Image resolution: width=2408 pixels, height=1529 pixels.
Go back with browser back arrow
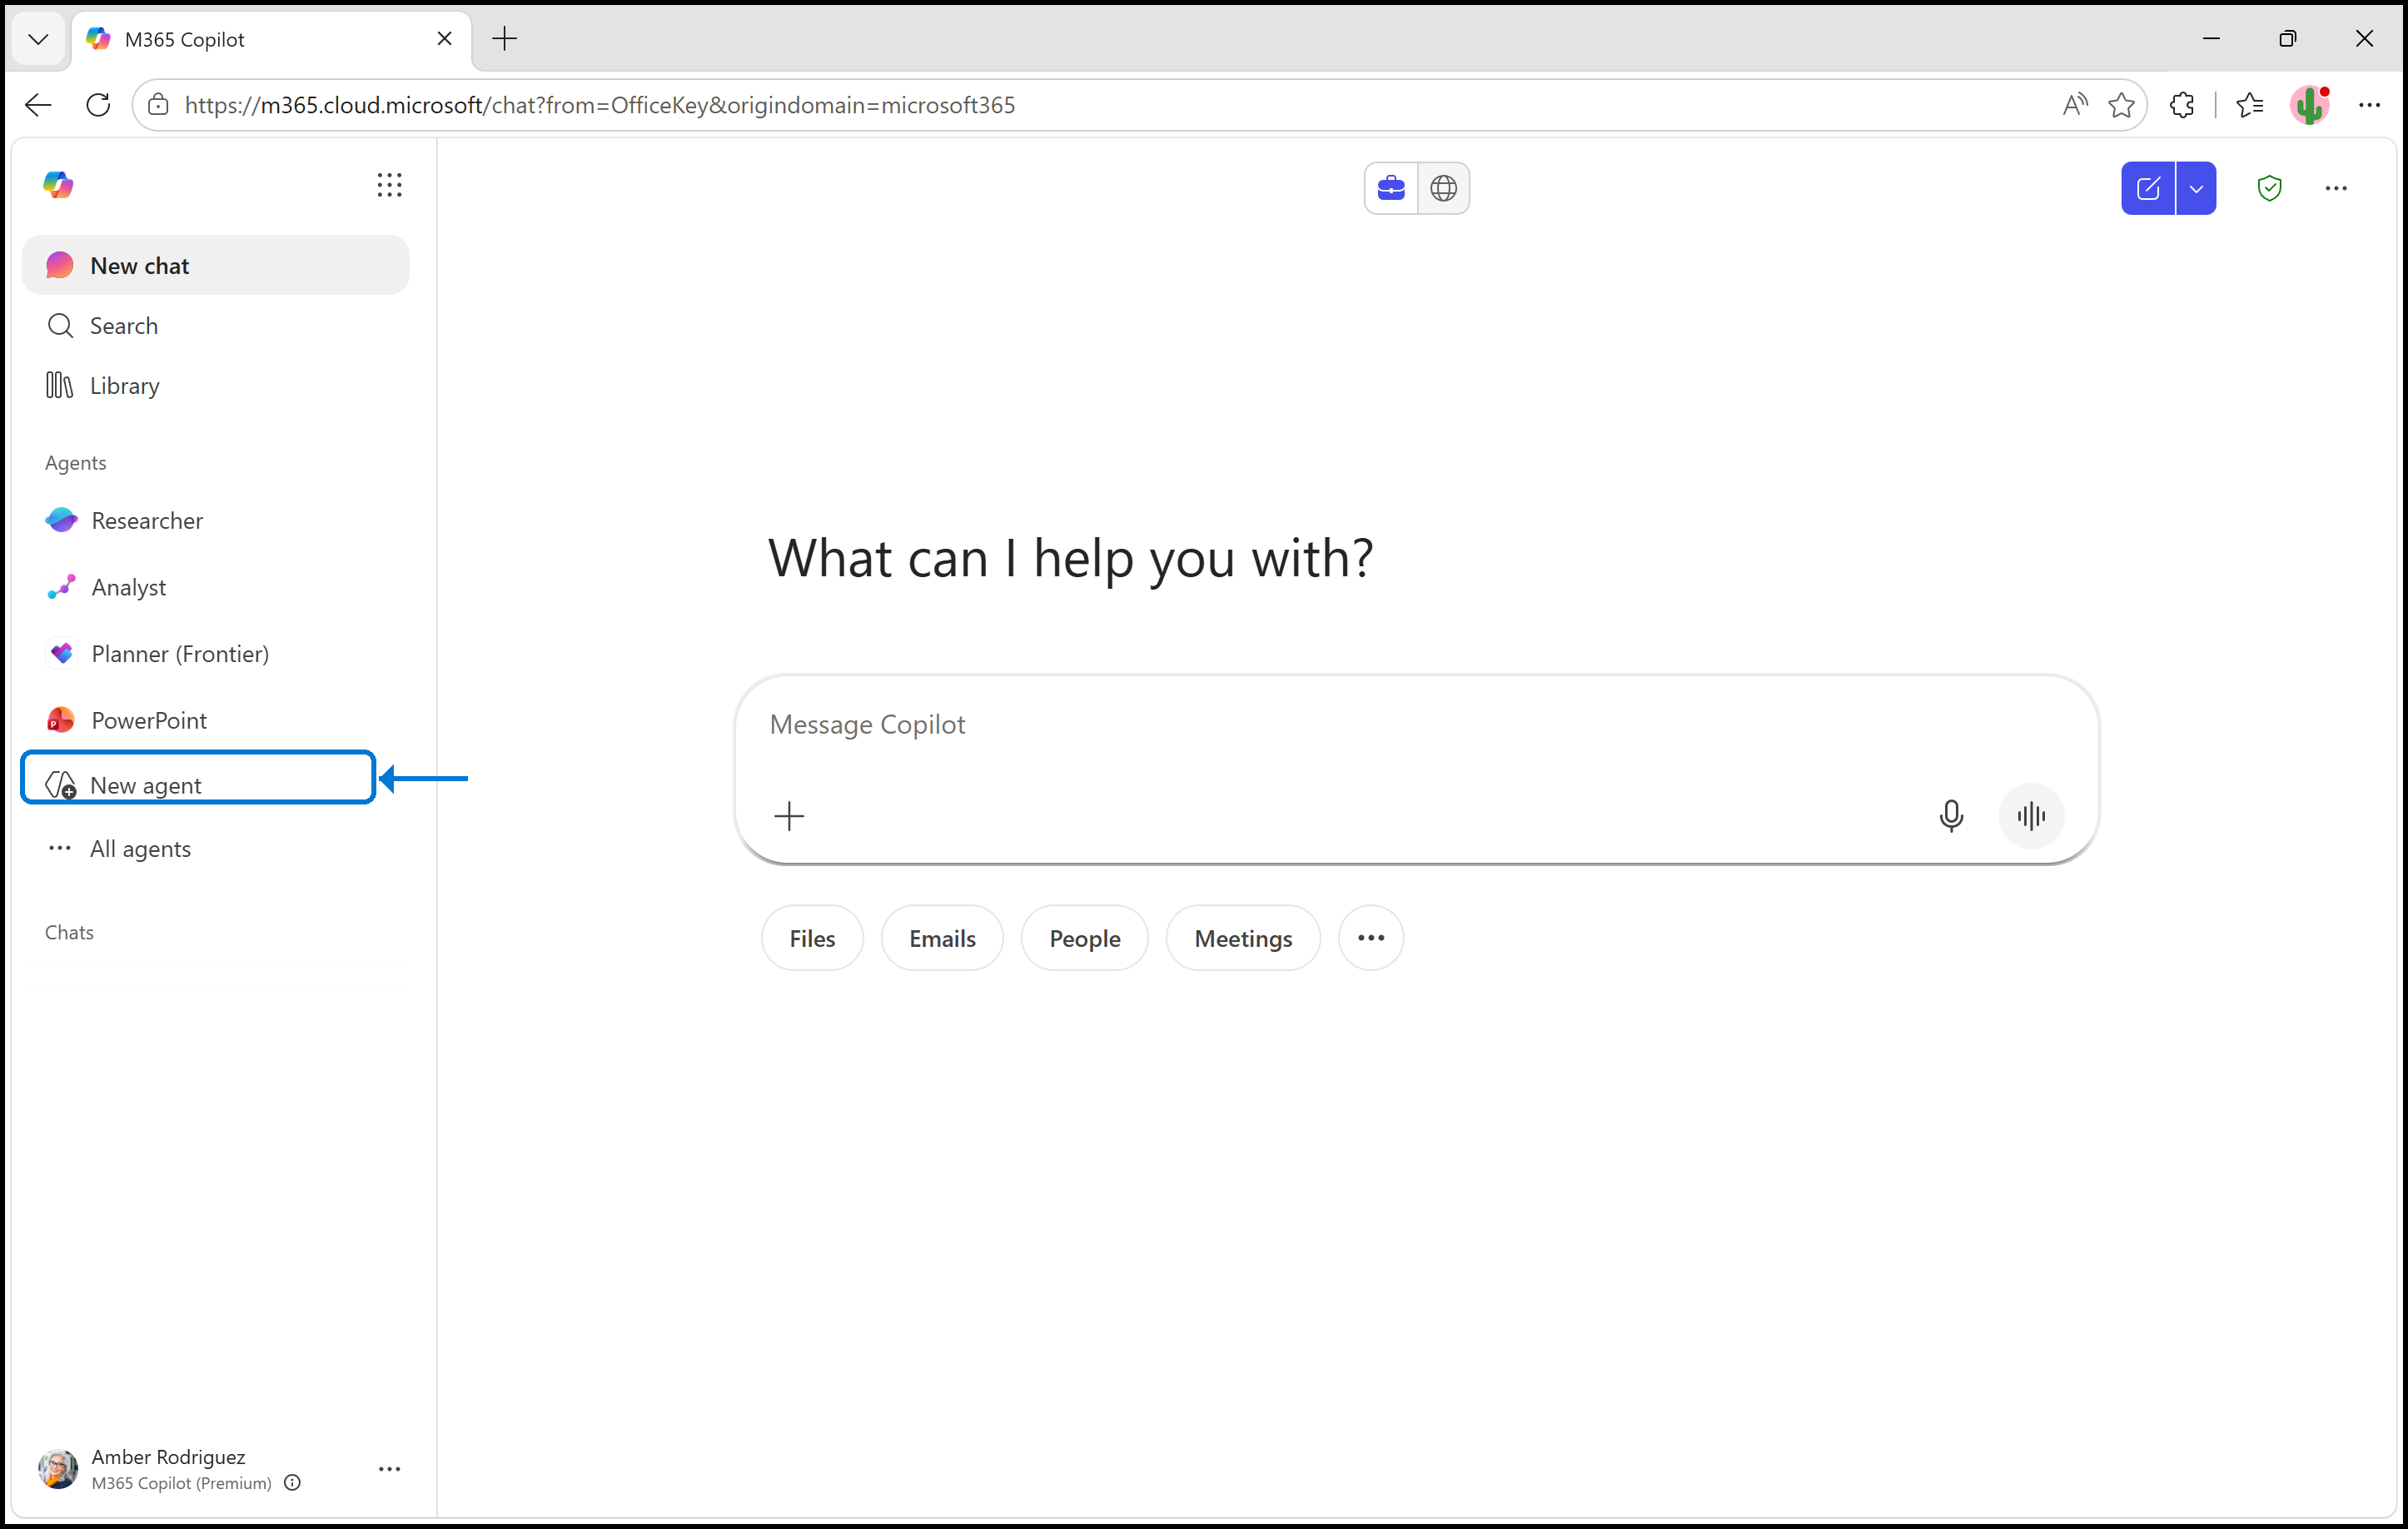(38, 105)
